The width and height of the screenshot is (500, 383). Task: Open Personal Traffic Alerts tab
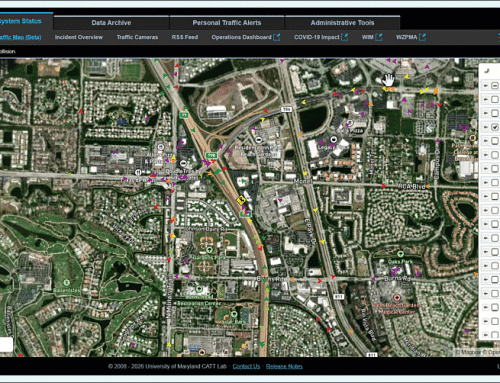point(227,23)
